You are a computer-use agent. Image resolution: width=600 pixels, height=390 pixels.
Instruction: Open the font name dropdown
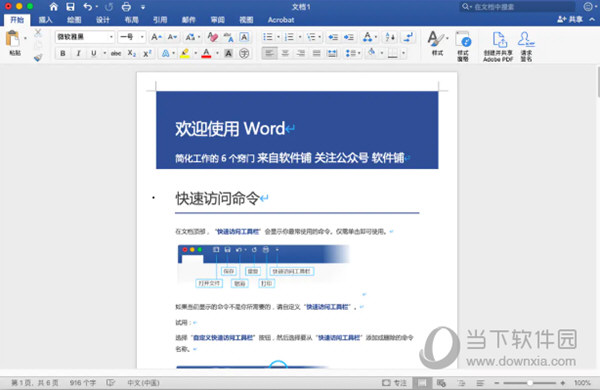tap(111, 37)
